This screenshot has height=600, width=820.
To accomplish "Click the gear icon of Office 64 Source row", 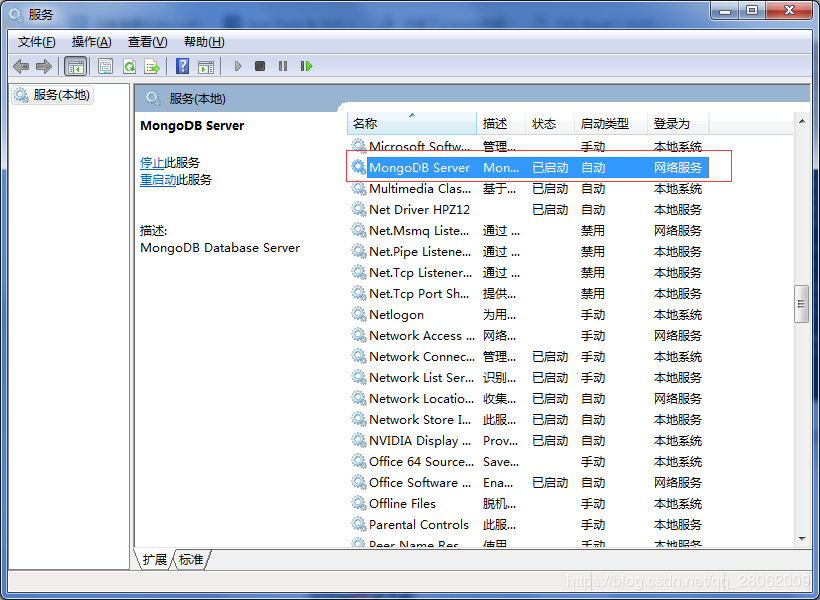I will coord(358,461).
